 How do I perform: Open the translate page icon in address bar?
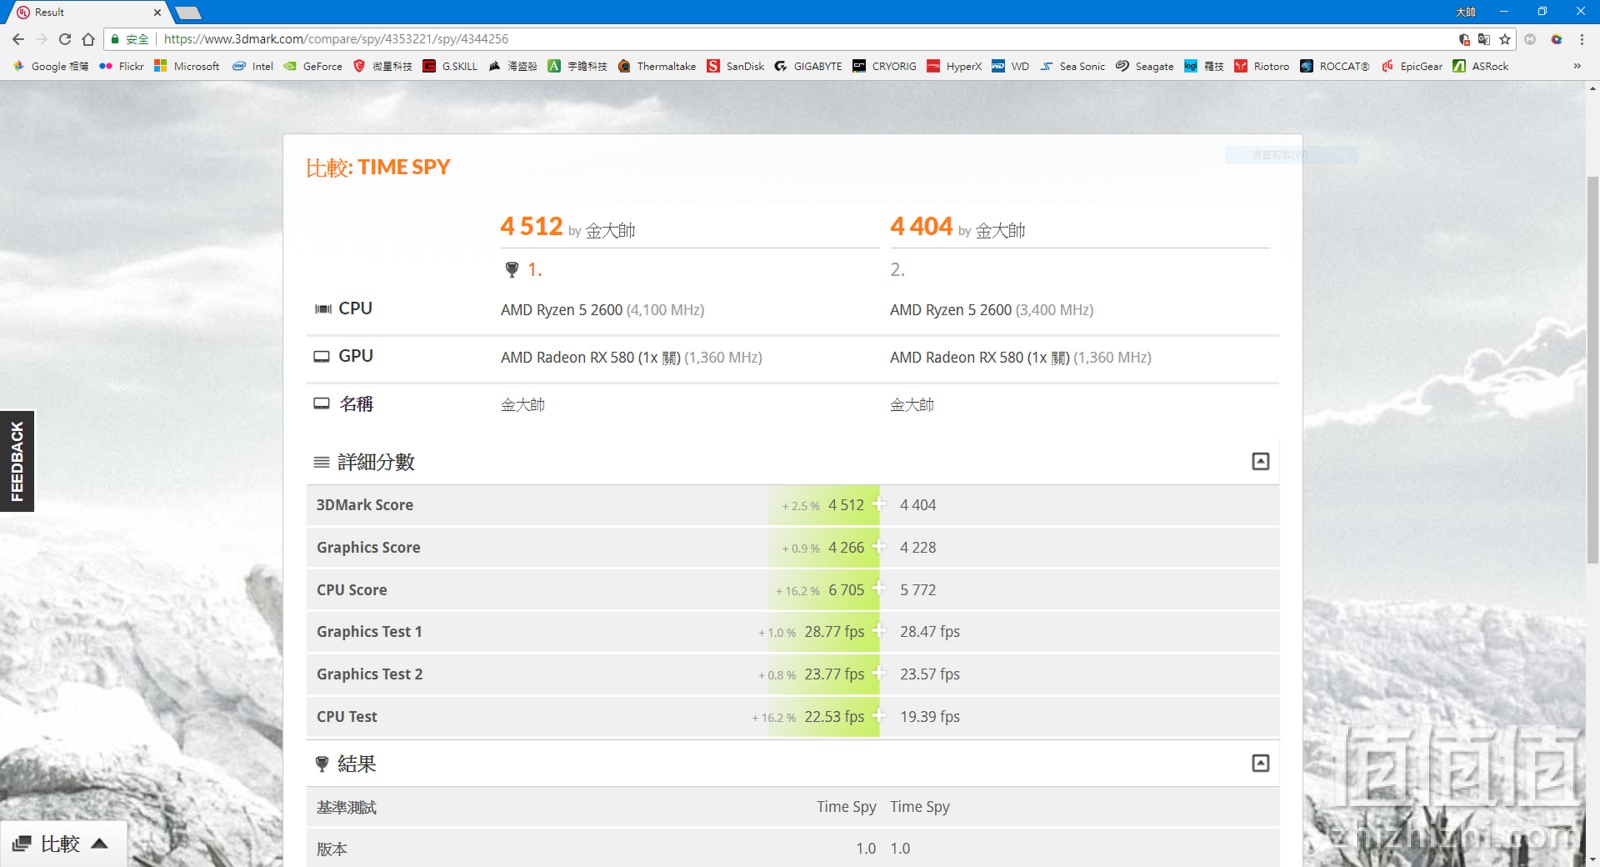click(x=1484, y=39)
